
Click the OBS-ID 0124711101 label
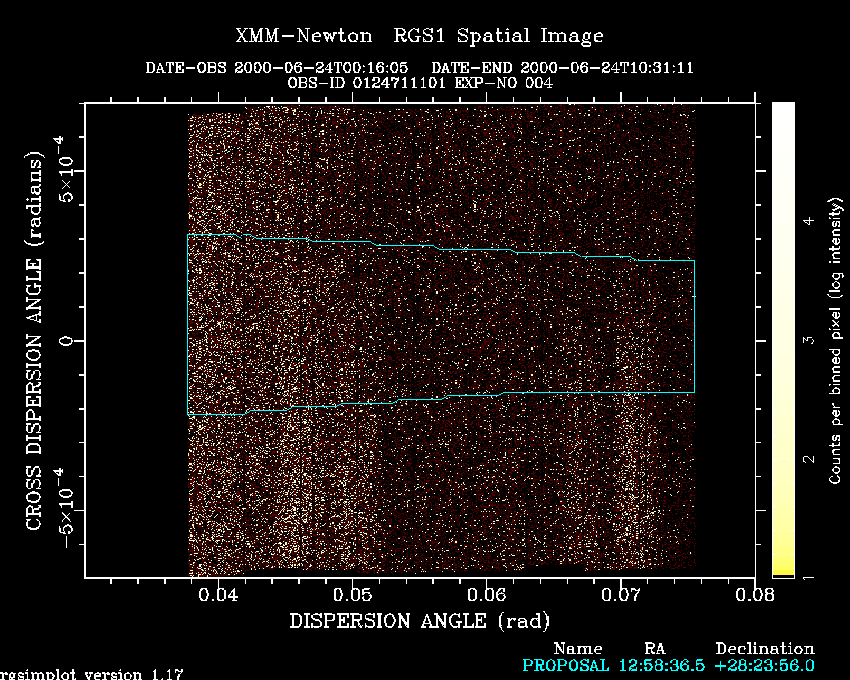point(363,82)
